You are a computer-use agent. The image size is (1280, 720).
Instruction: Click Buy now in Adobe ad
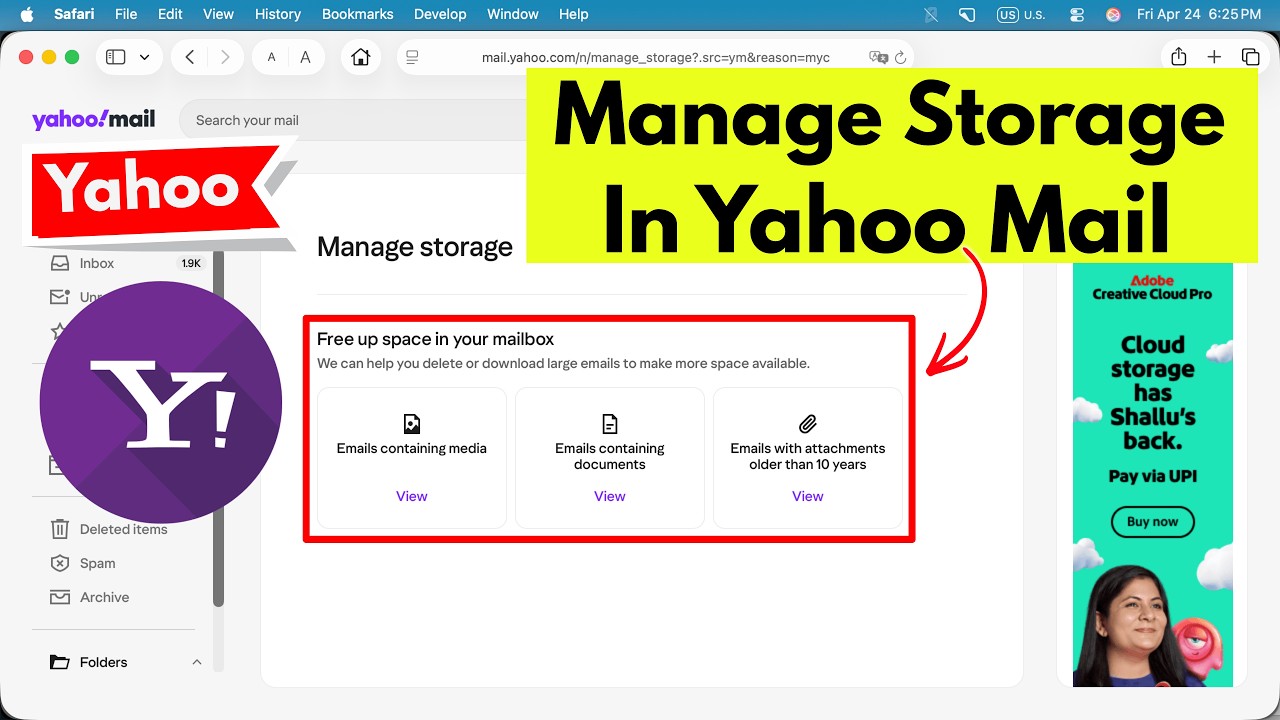[x=1152, y=521]
